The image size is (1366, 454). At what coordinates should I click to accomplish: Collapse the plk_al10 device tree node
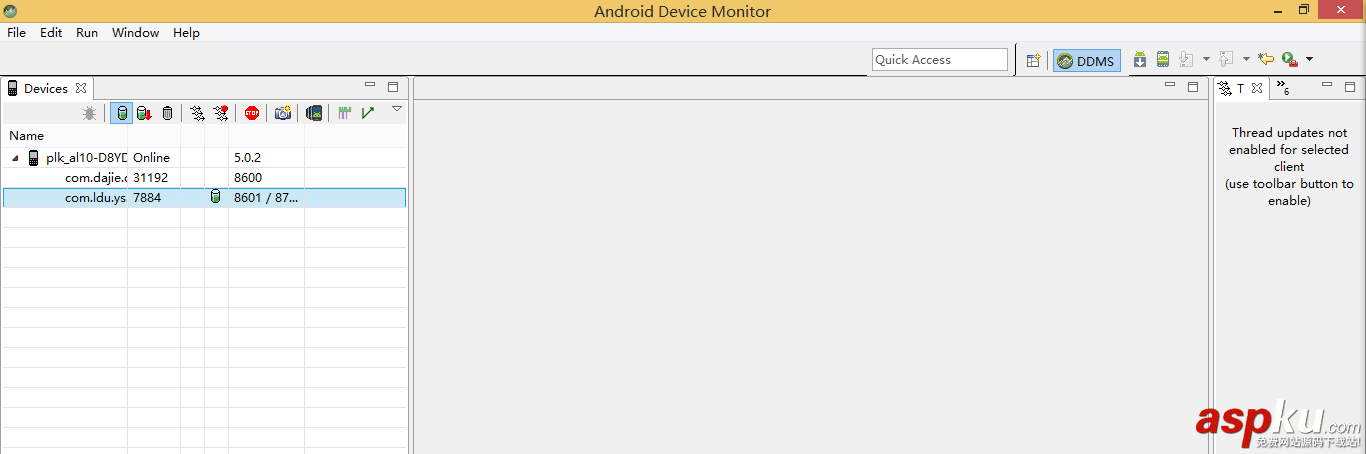point(16,158)
